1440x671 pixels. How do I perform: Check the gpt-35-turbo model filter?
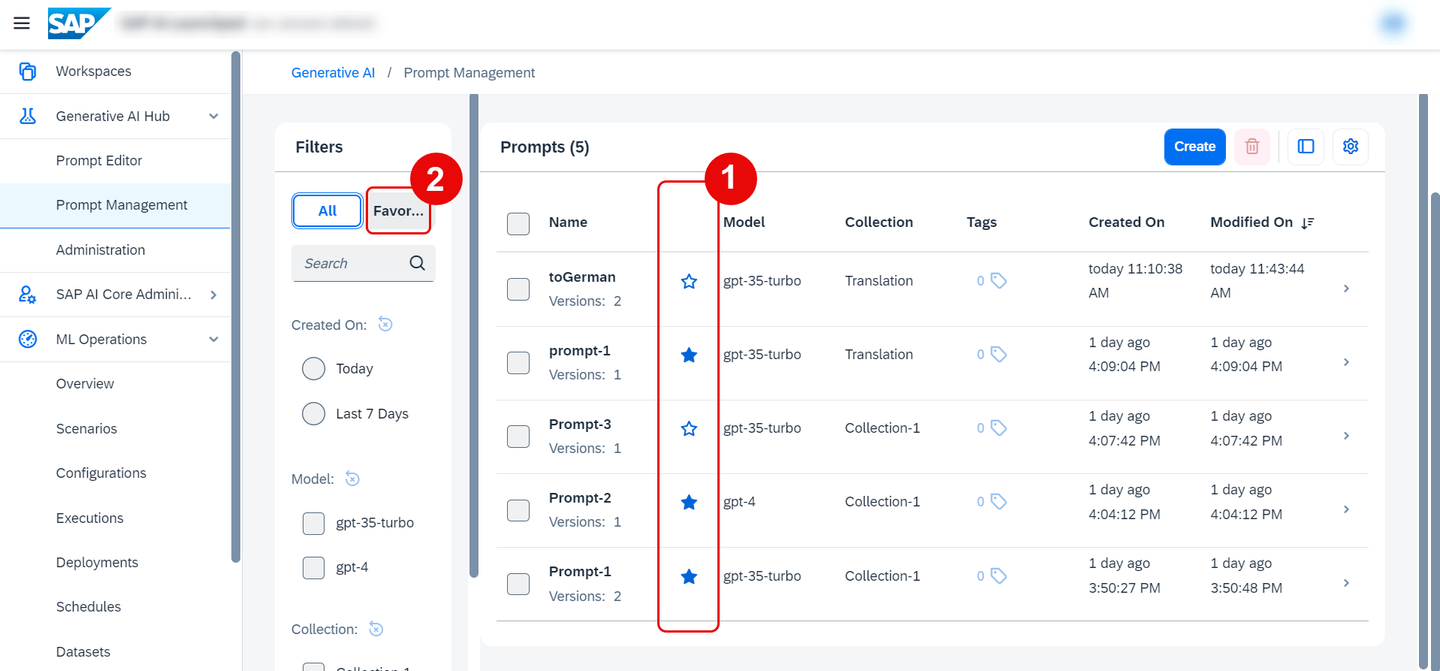click(x=314, y=523)
